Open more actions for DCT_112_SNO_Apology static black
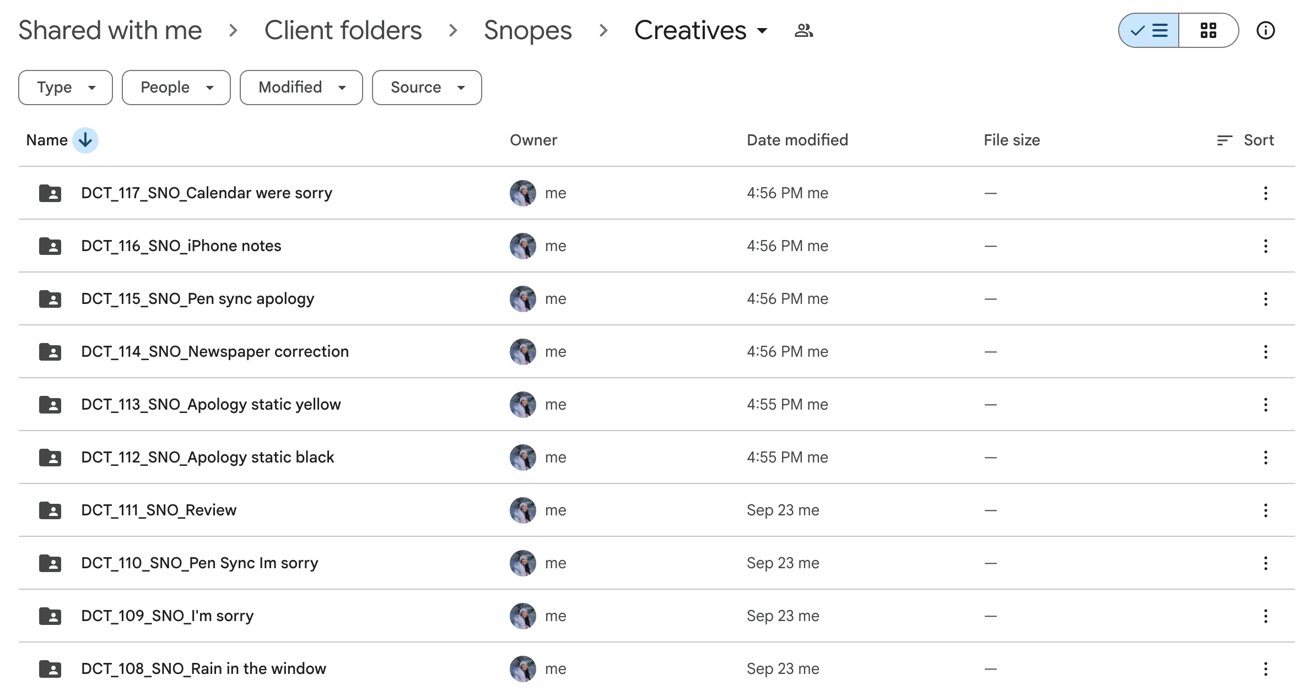This screenshot has width=1300, height=691. pyautogui.click(x=1265, y=457)
